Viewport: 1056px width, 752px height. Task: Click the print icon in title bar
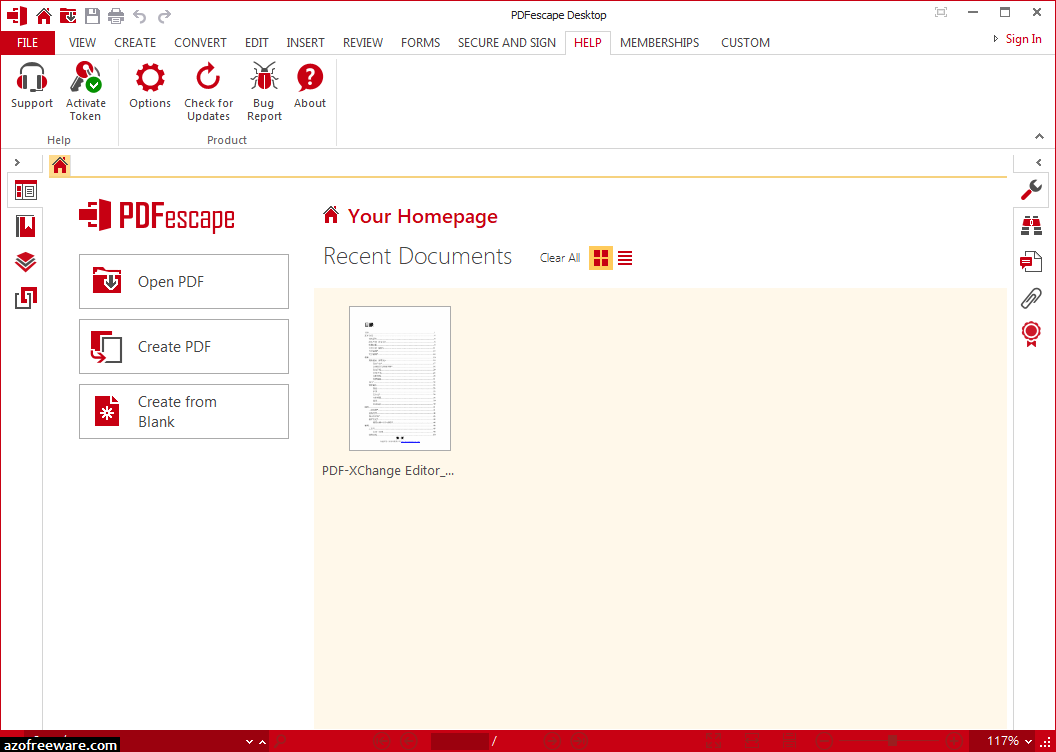(x=116, y=15)
